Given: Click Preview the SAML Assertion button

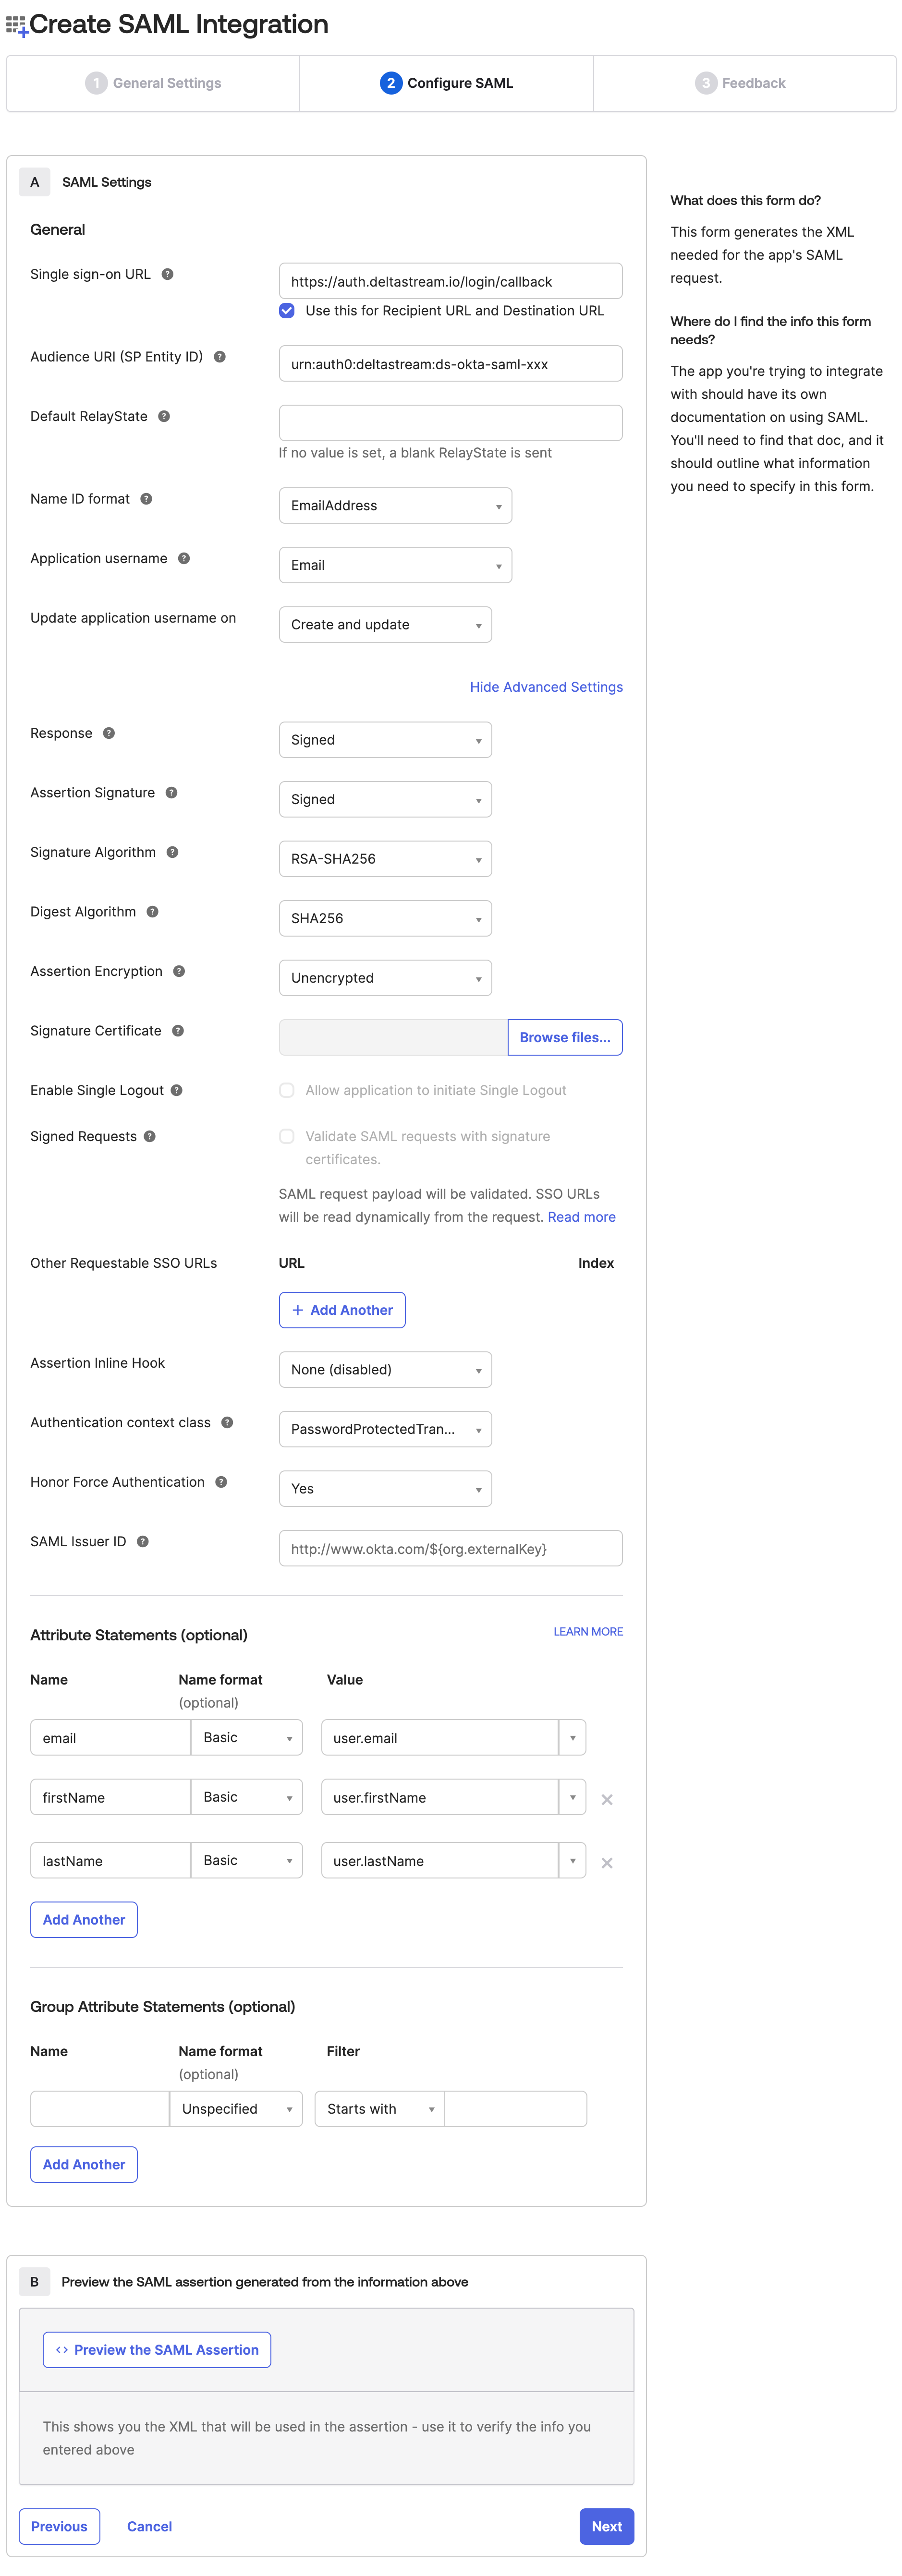Looking at the screenshot, I should (x=157, y=2350).
